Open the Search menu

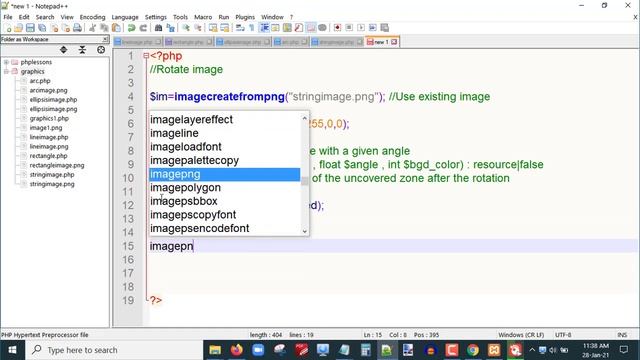[45, 17]
